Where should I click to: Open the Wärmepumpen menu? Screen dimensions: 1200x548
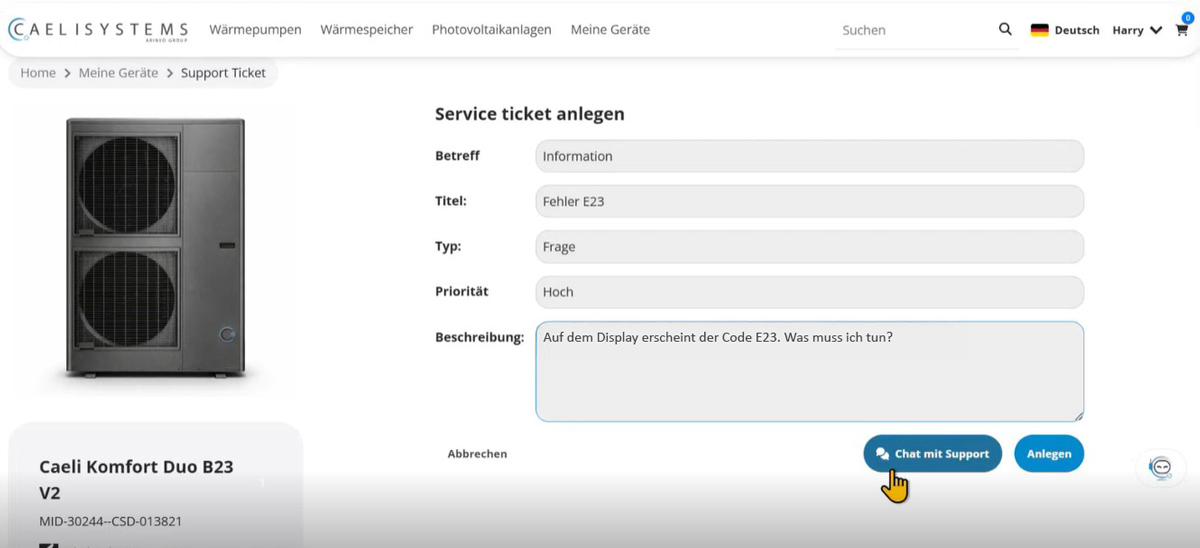coord(255,30)
